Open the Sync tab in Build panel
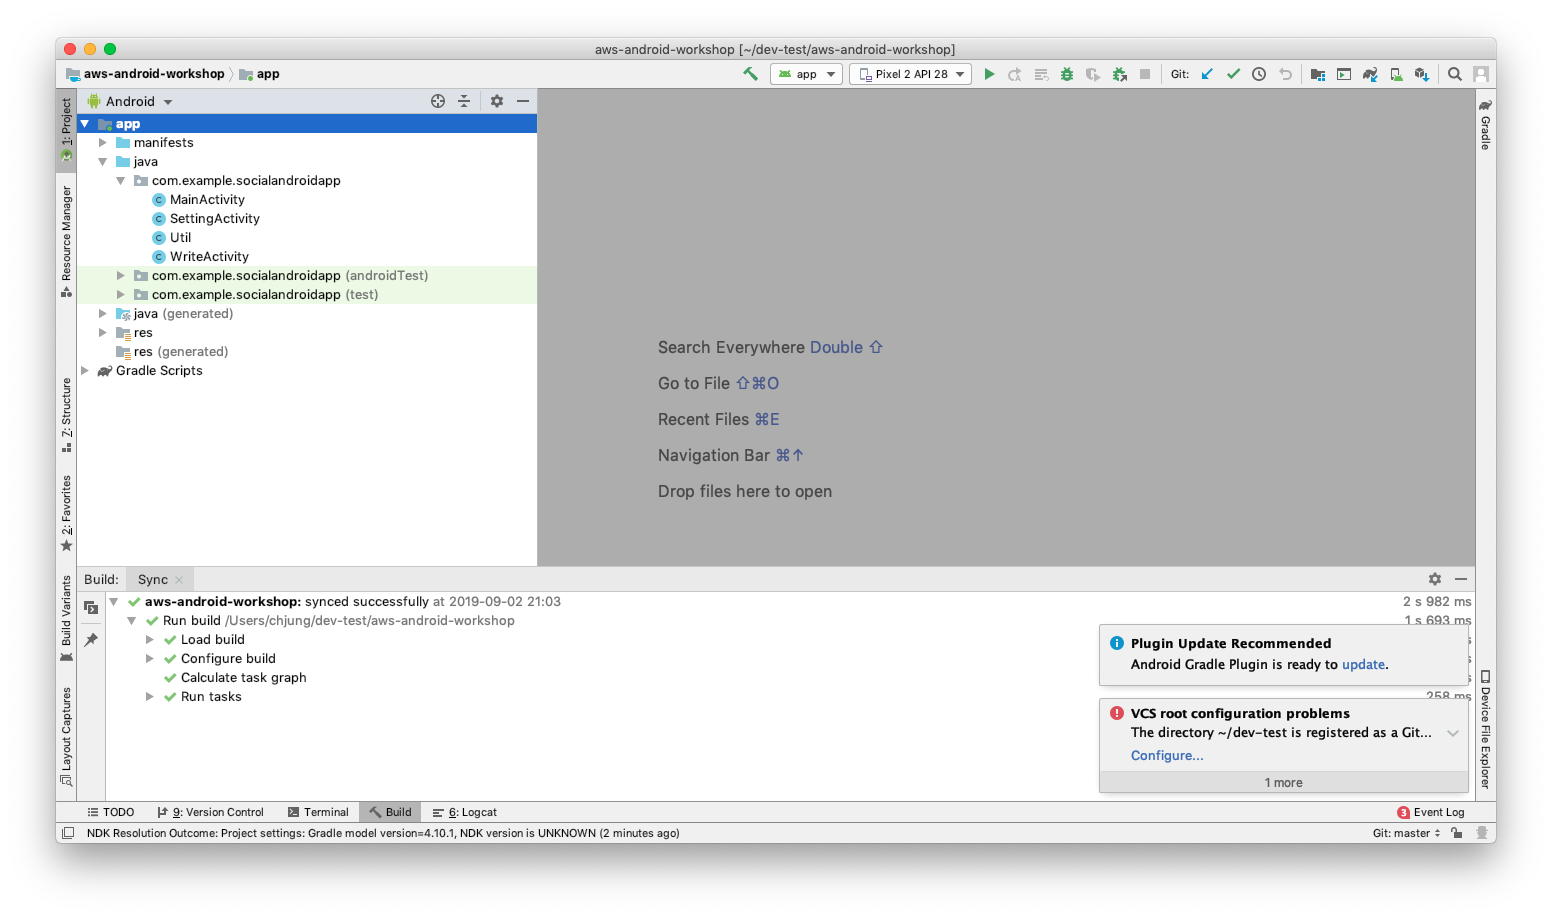 [x=153, y=580]
